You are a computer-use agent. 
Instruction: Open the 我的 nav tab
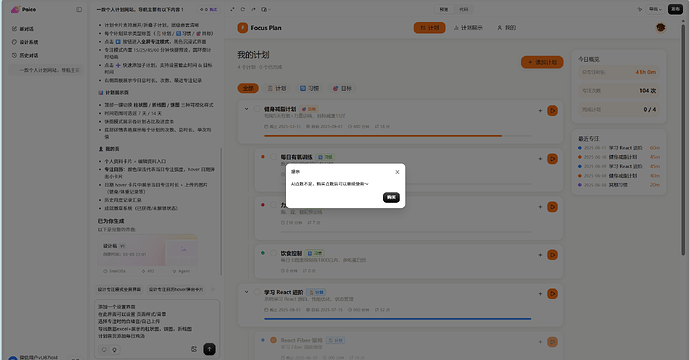tap(506, 28)
